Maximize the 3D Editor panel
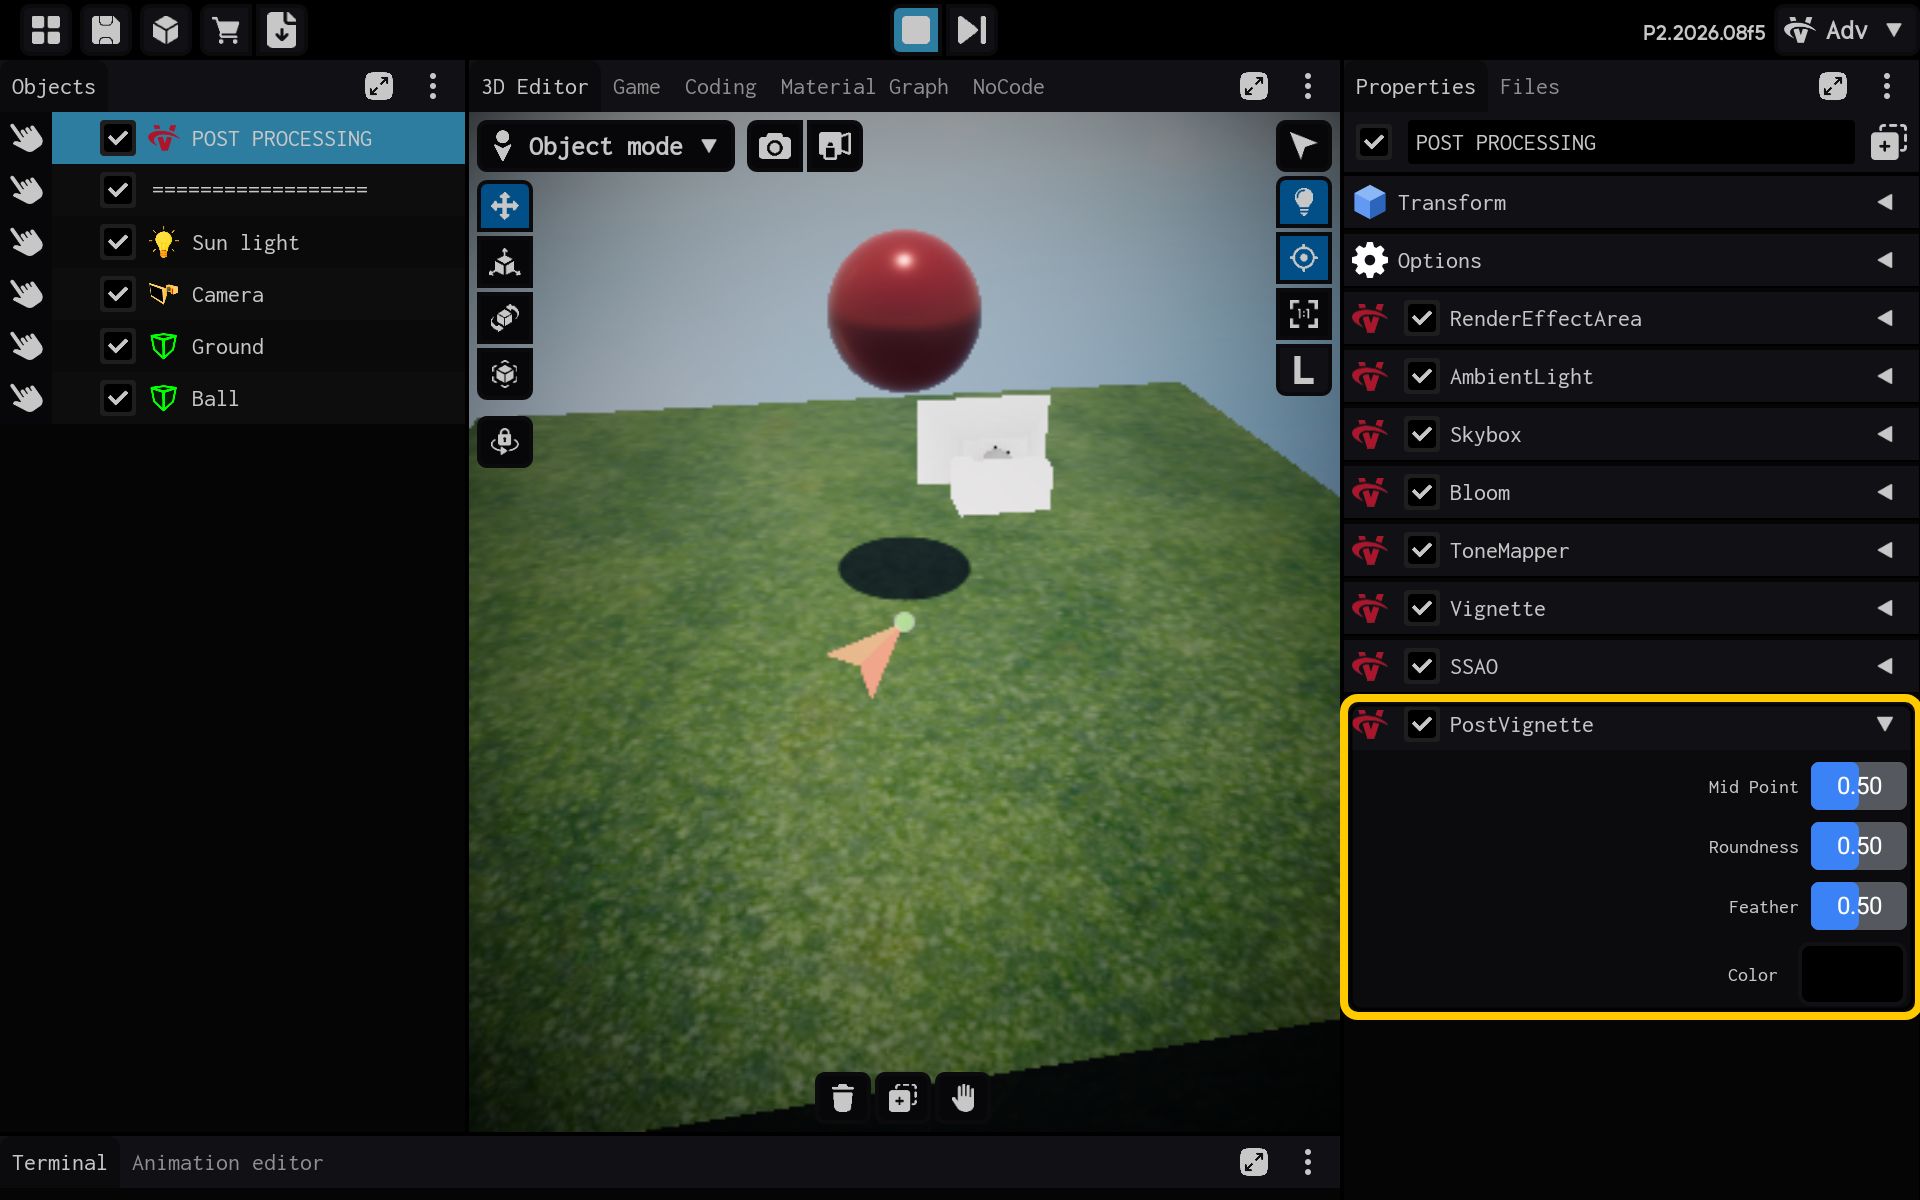The height and width of the screenshot is (1200, 1920). (x=1254, y=86)
